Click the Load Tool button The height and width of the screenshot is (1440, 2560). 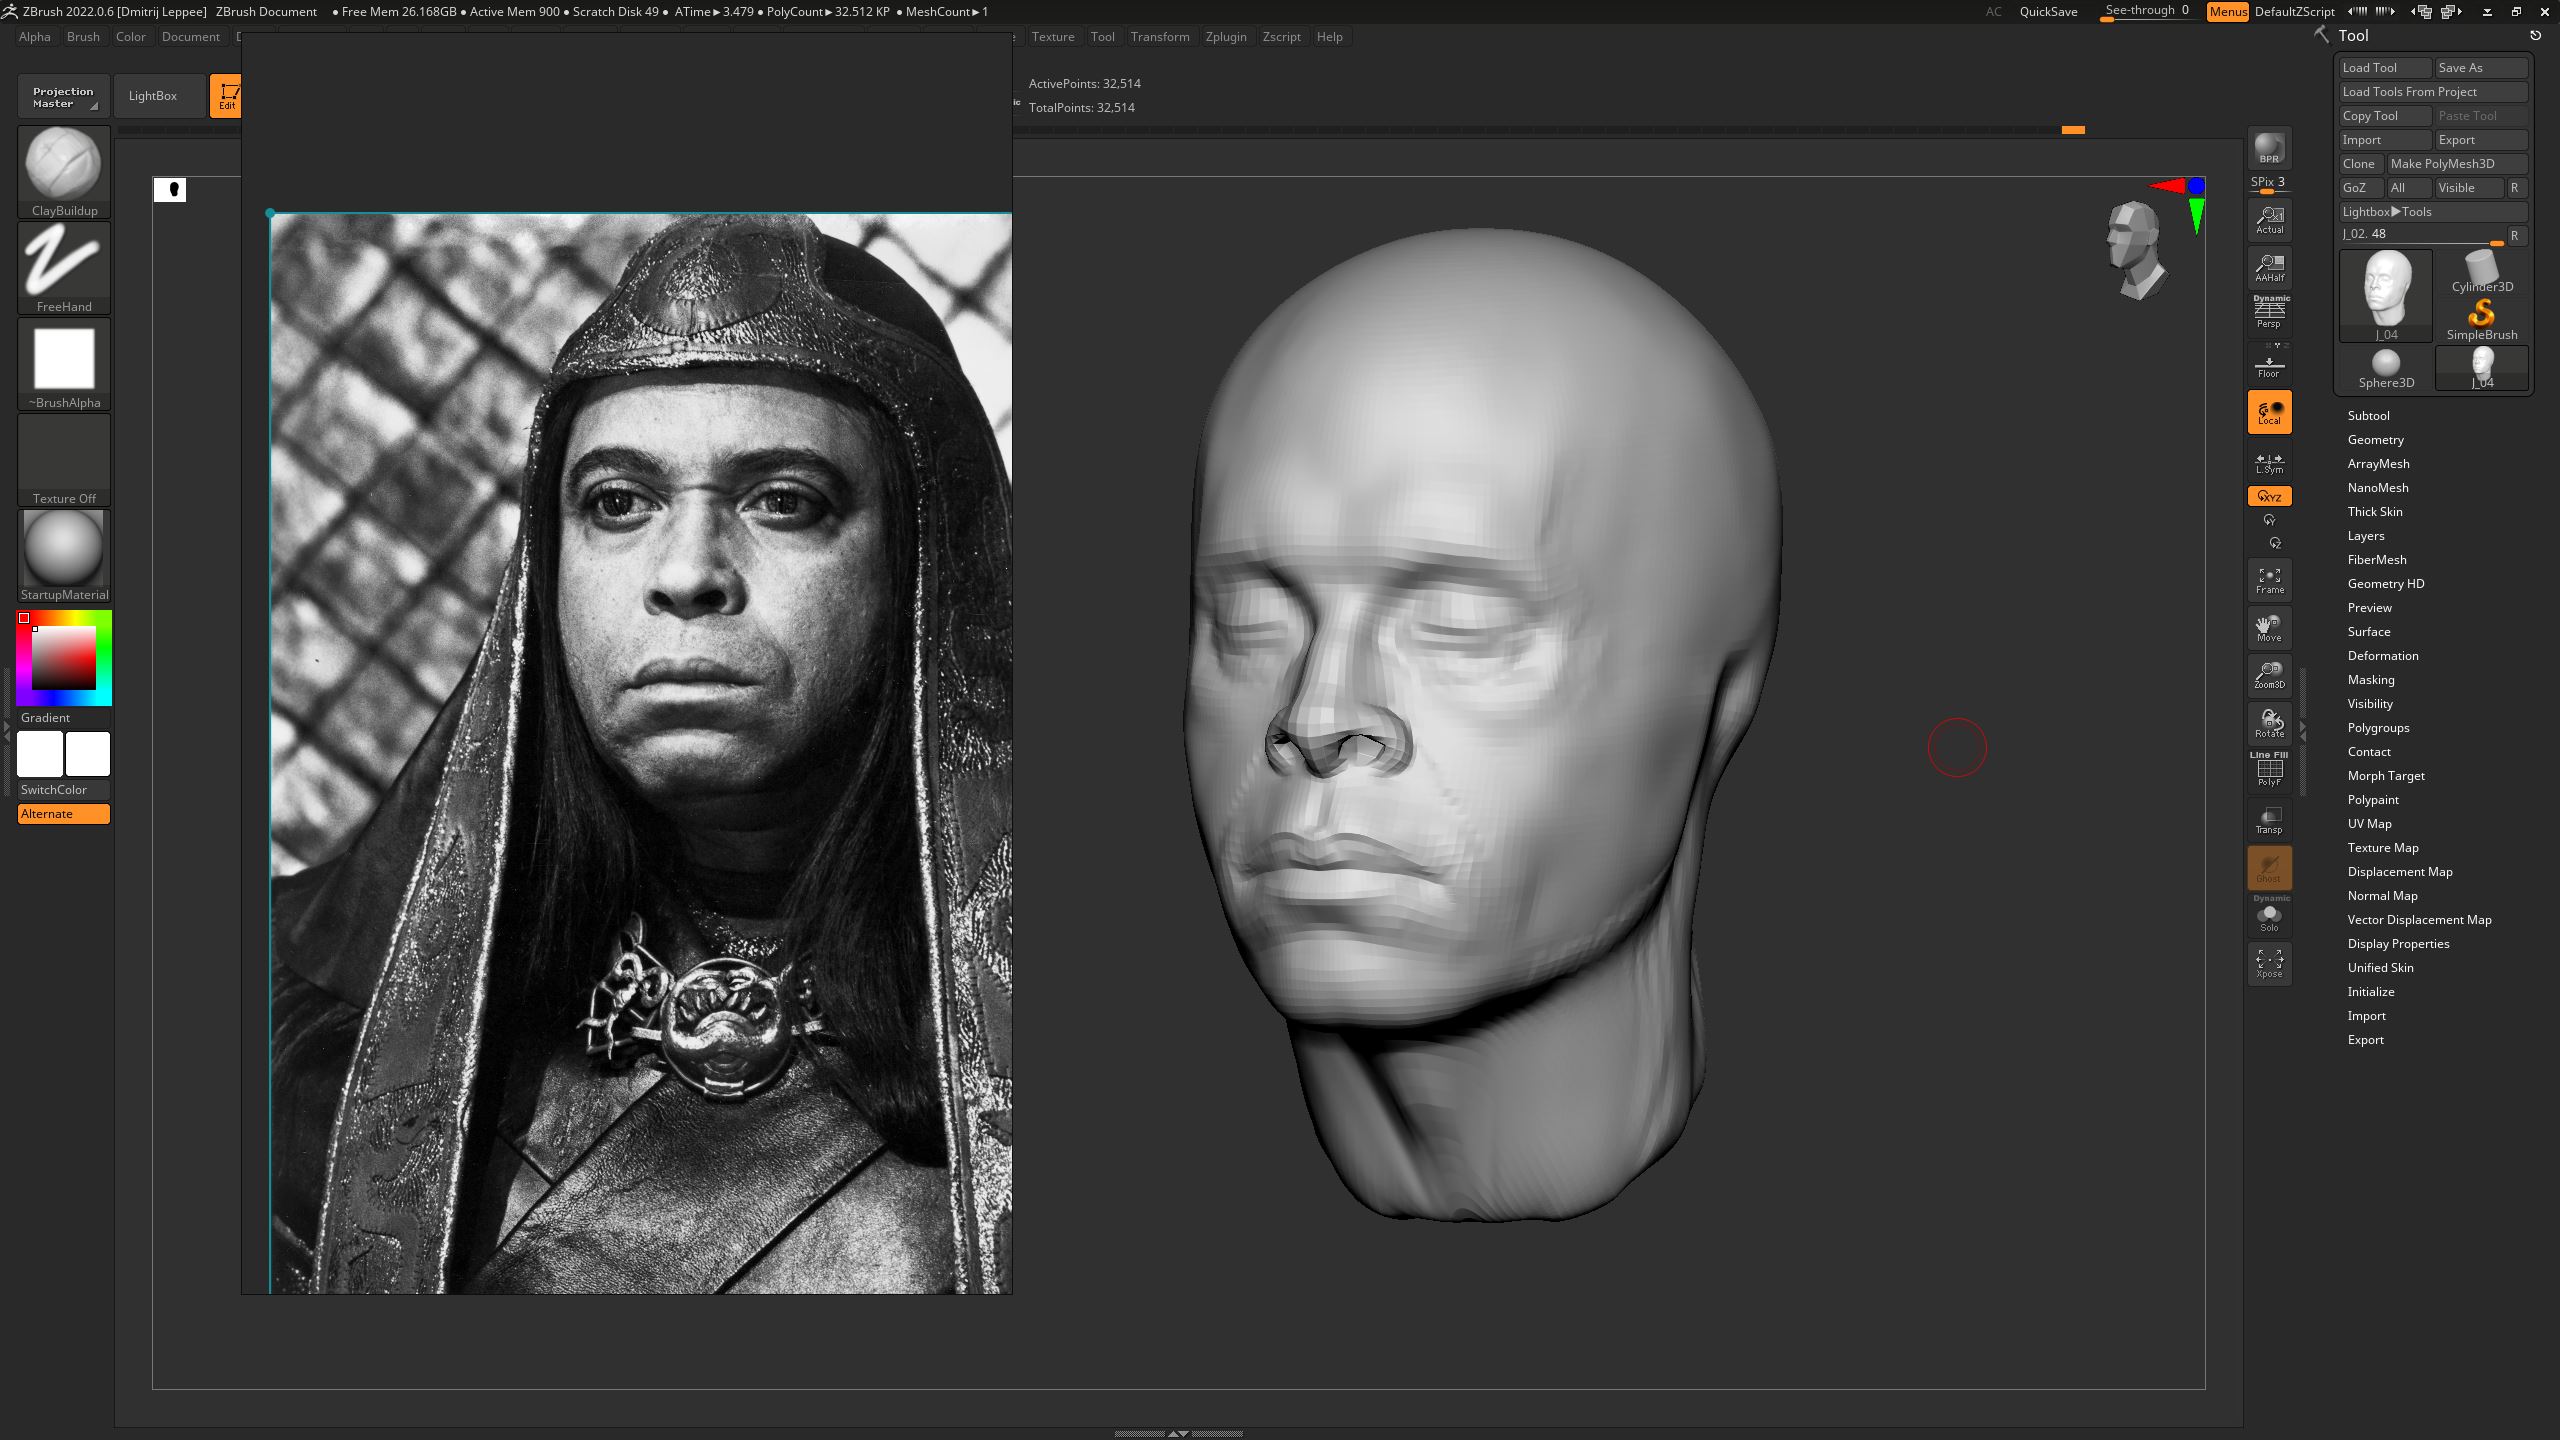(2384, 68)
